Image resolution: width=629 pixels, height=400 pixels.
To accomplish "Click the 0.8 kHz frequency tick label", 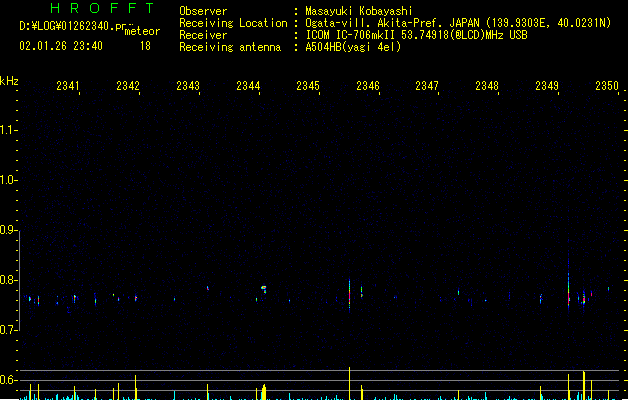I will 8,280.
